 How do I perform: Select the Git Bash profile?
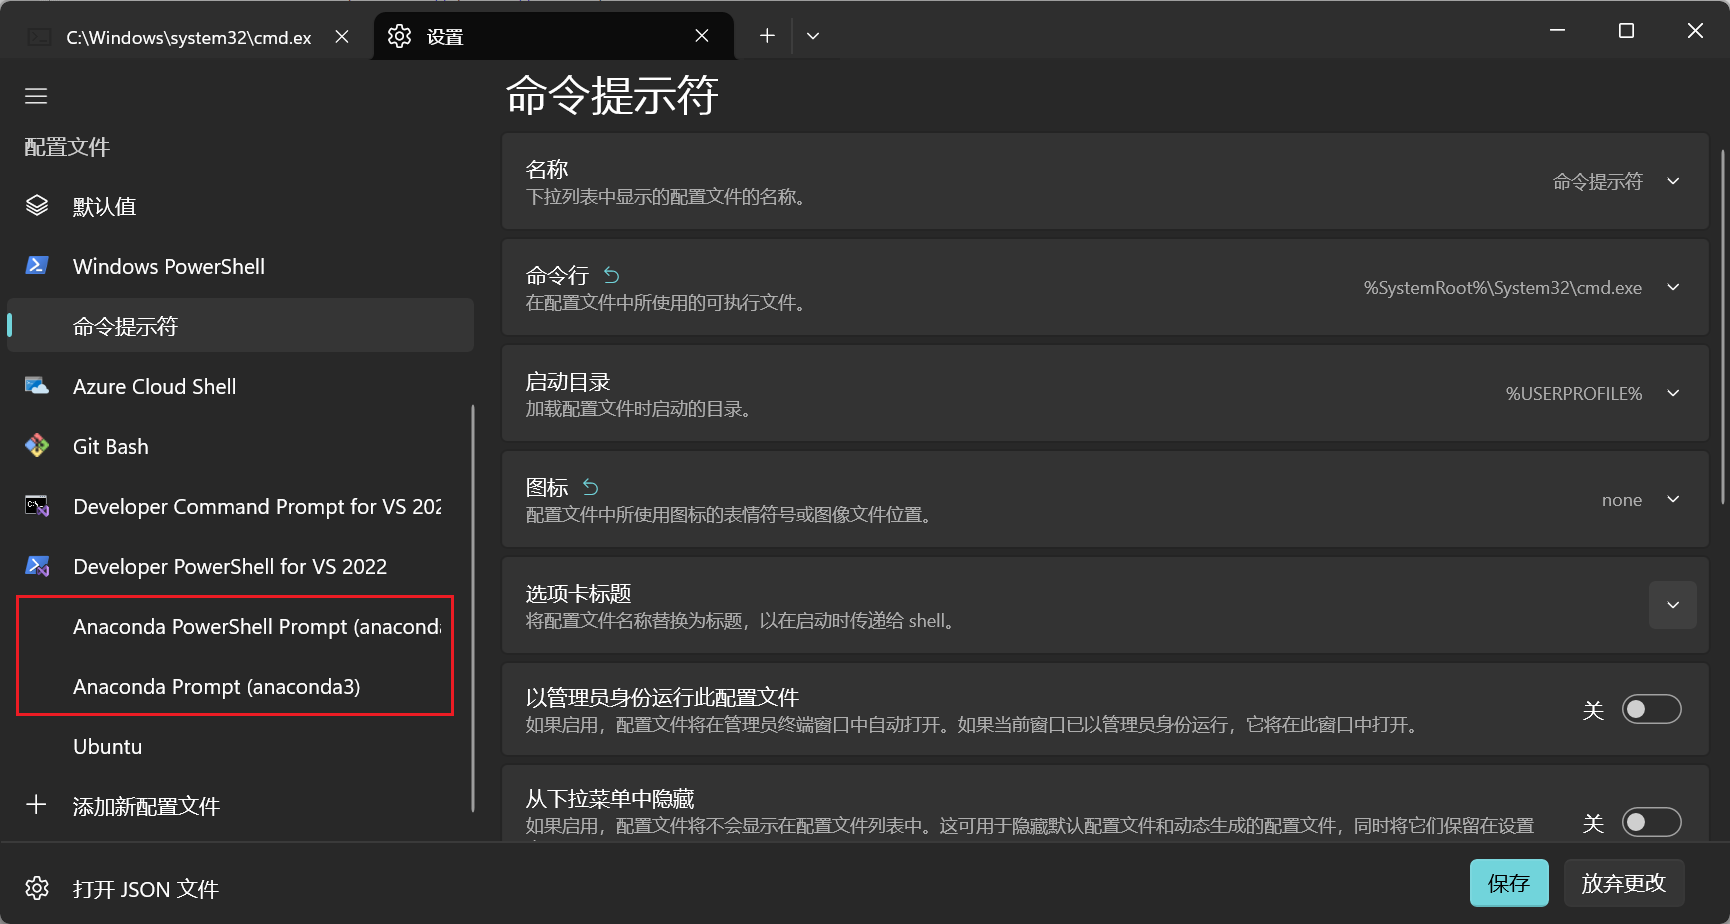click(240, 446)
